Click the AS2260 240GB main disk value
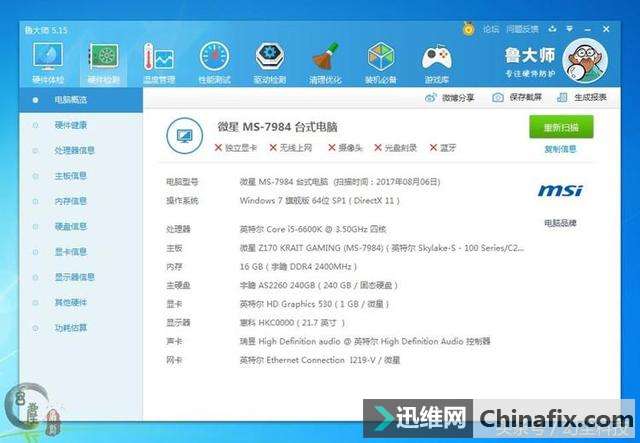 318,285
